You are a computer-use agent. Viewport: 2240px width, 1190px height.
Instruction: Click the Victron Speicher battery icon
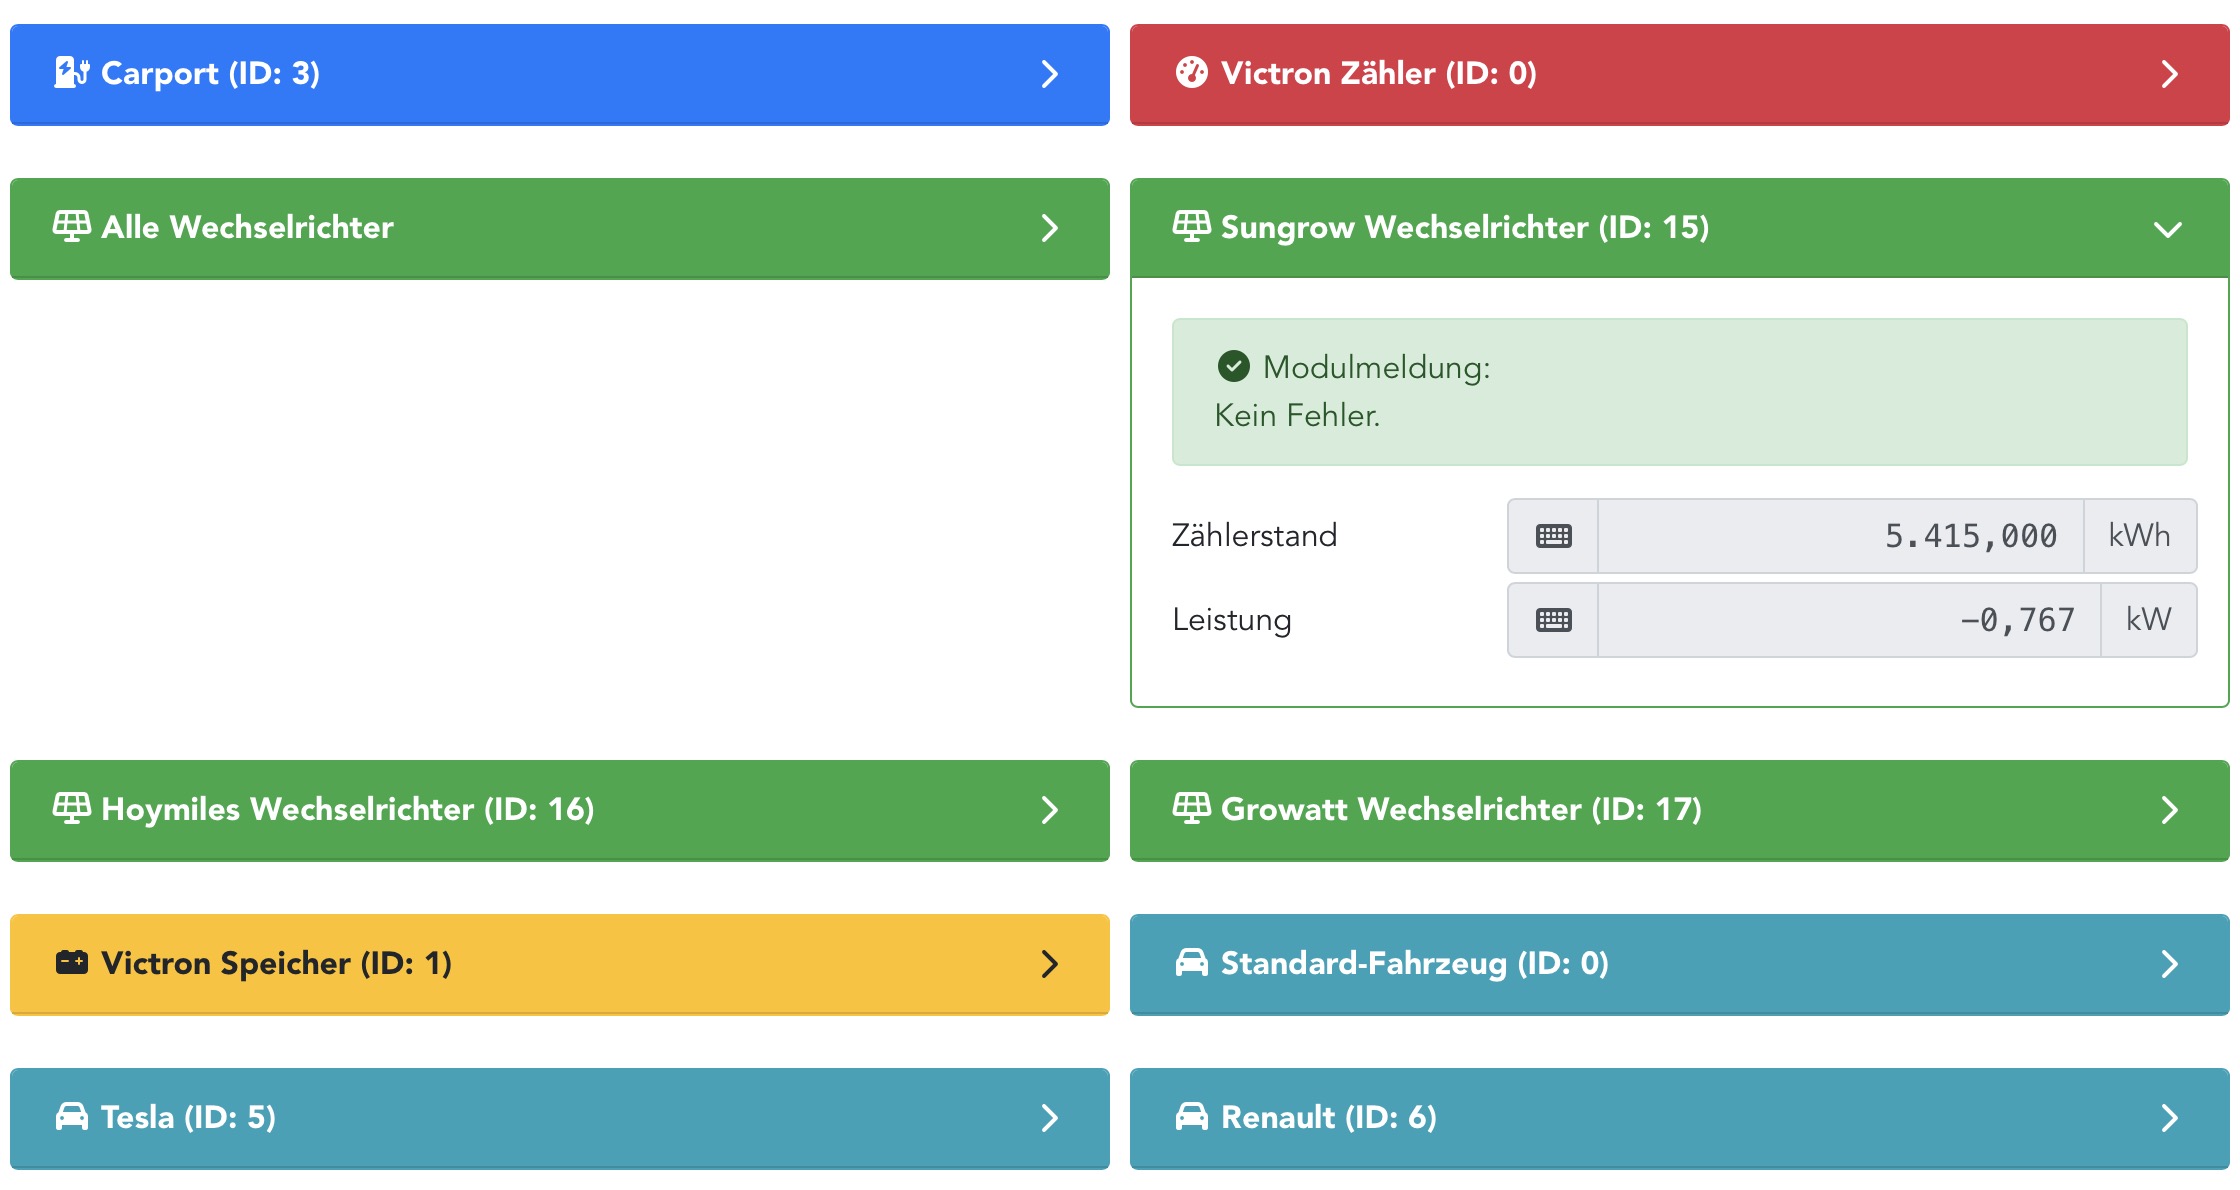[x=71, y=963]
